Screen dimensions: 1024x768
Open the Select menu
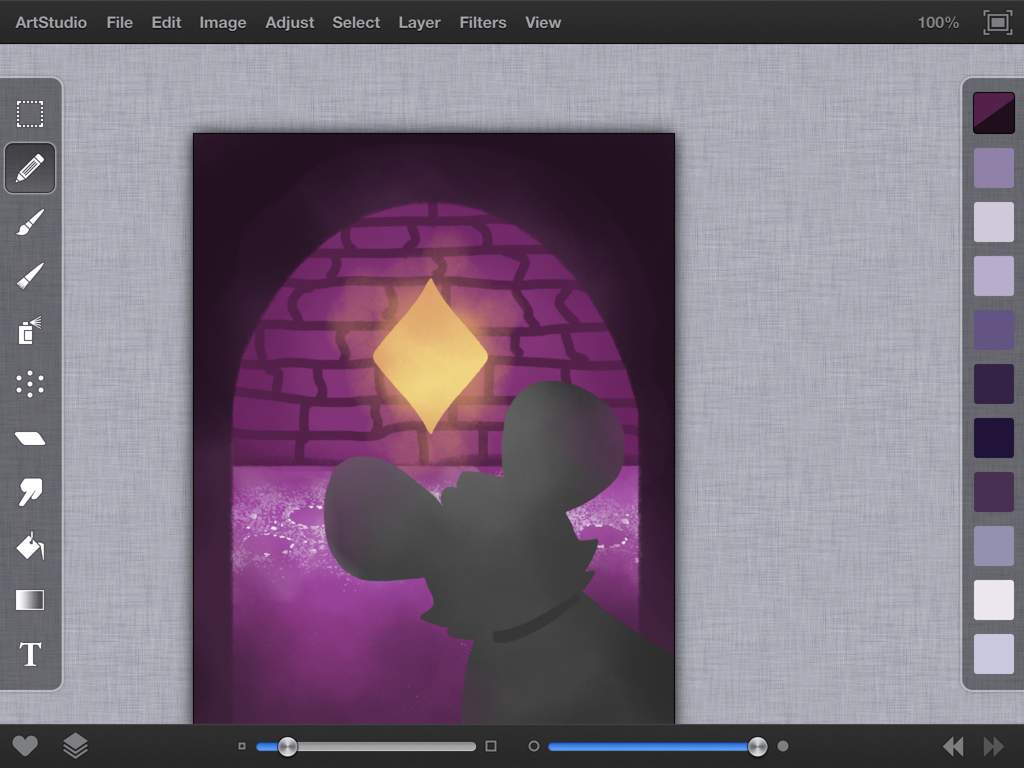[356, 23]
